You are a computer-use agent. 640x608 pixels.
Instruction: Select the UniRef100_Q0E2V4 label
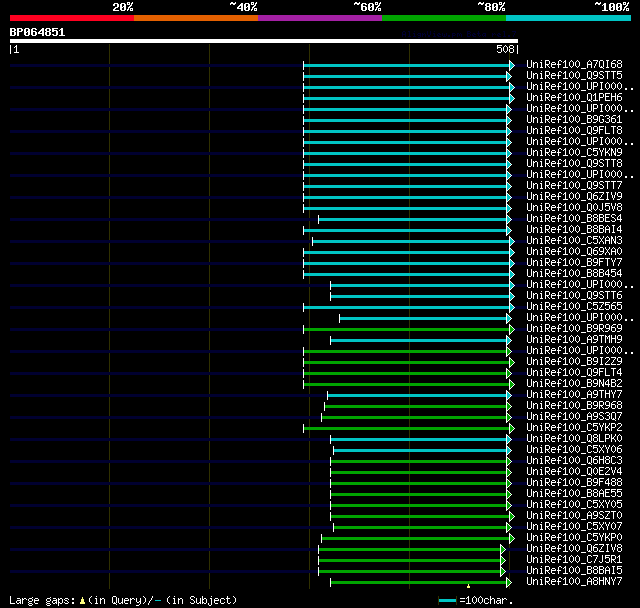point(574,472)
